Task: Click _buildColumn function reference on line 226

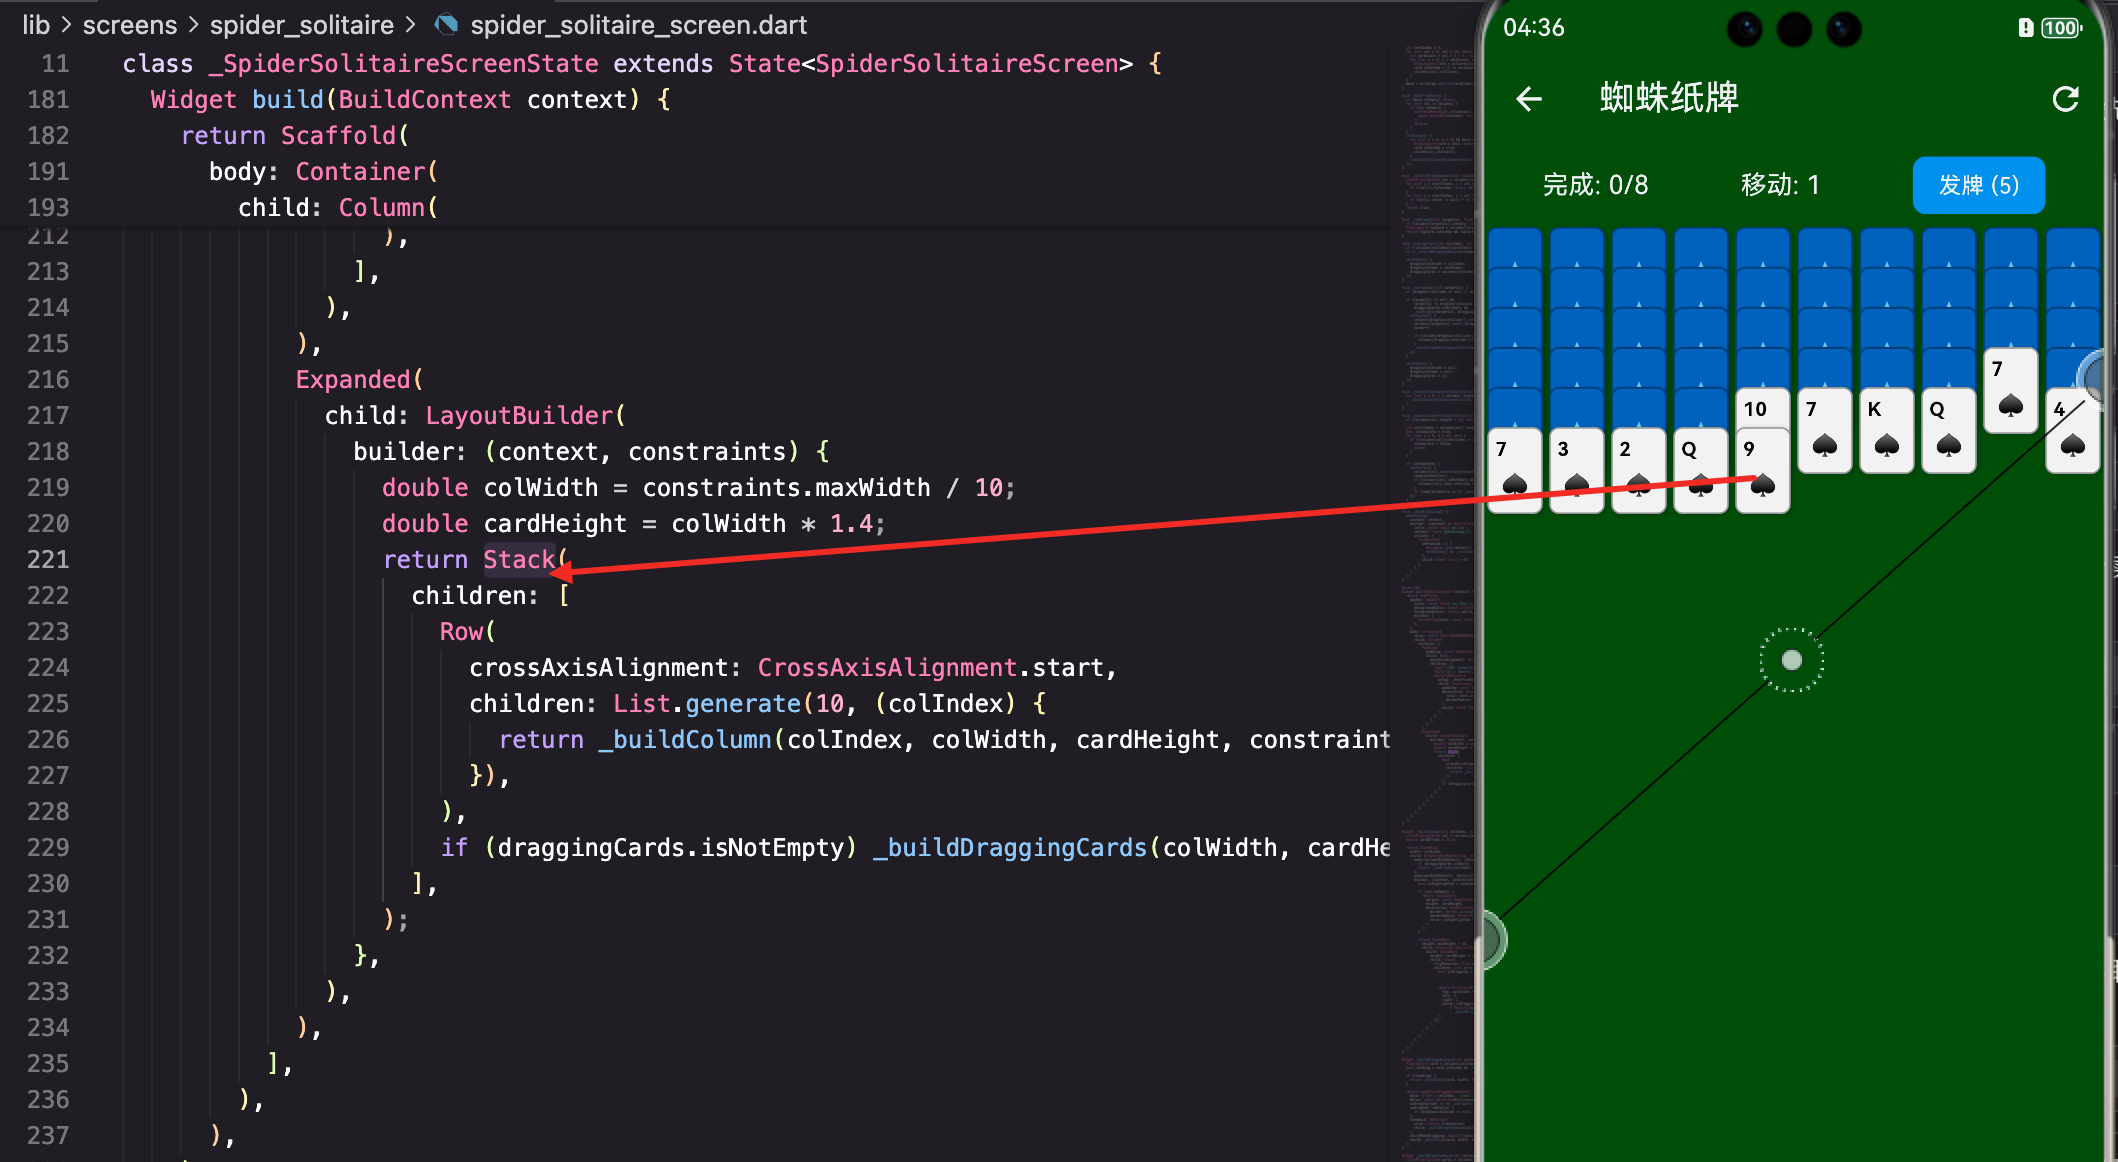Action: pyautogui.click(x=685, y=739)
